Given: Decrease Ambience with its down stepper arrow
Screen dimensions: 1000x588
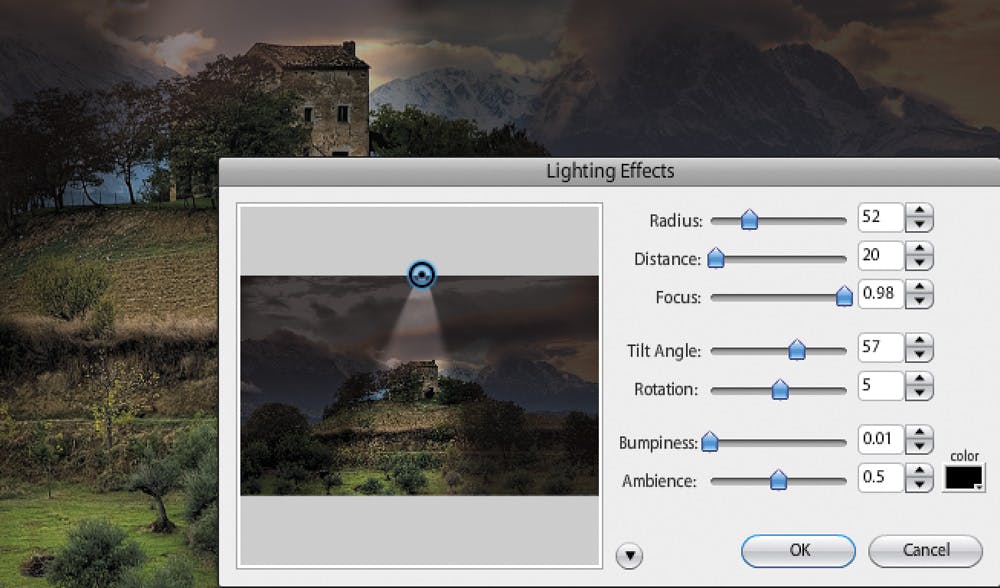Looking at the screenshot, I should 919,485.
